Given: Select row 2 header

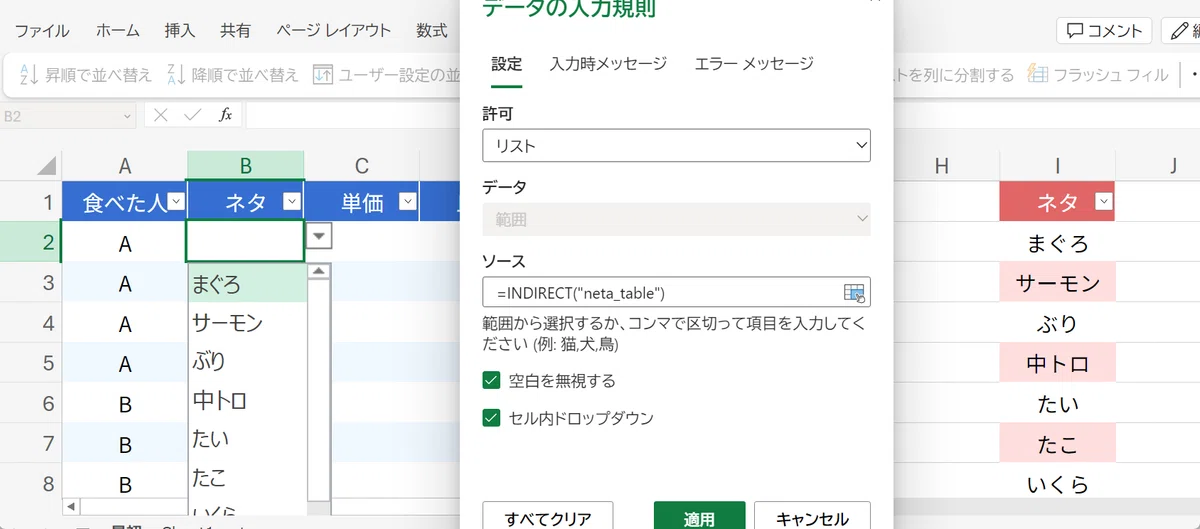Looking at the screenshot, I should [x=31, y=243].
